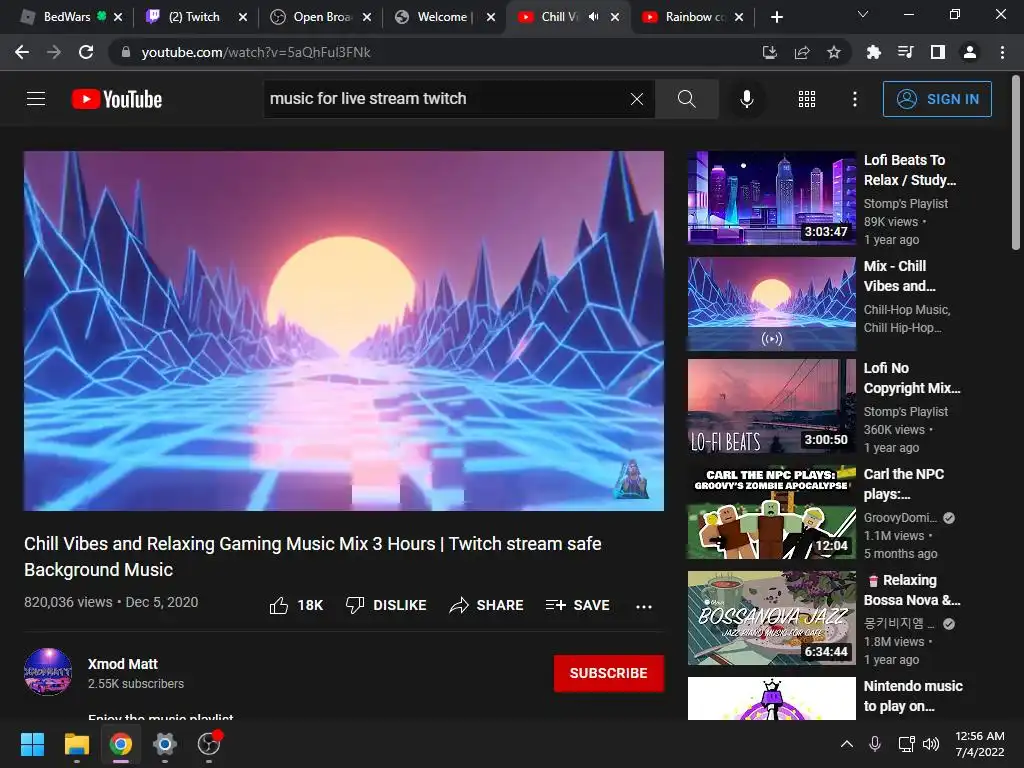Show hidden tray icons chevron

(x=846, y=744)
